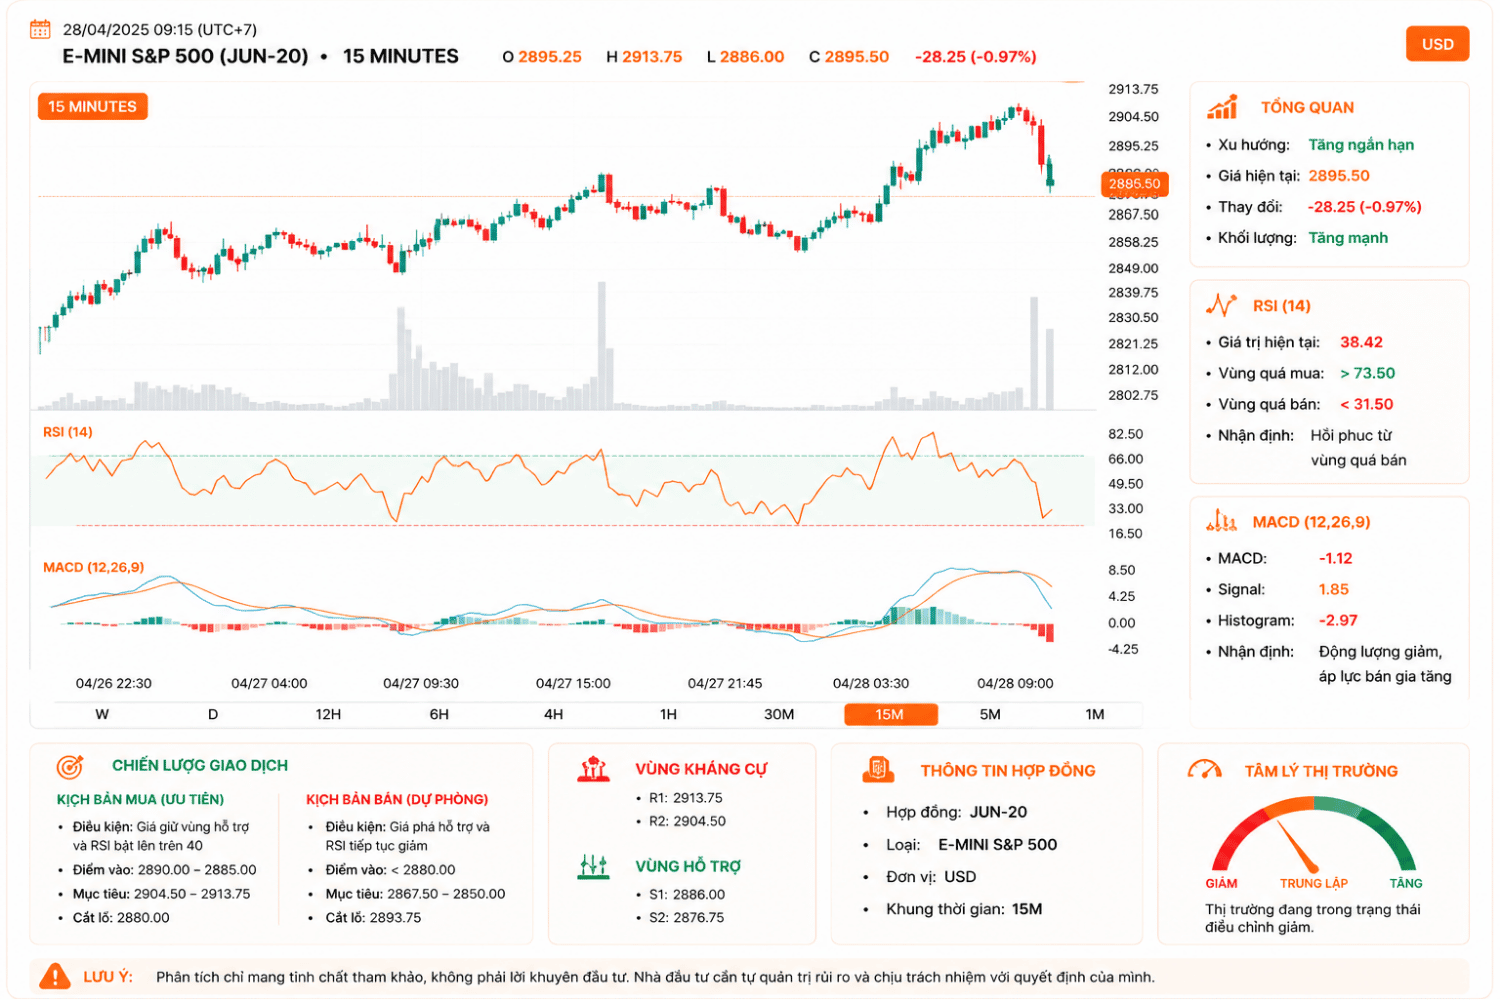
Task: Click the MACD candlestick icon in side panel
Action: [1221, 521]
